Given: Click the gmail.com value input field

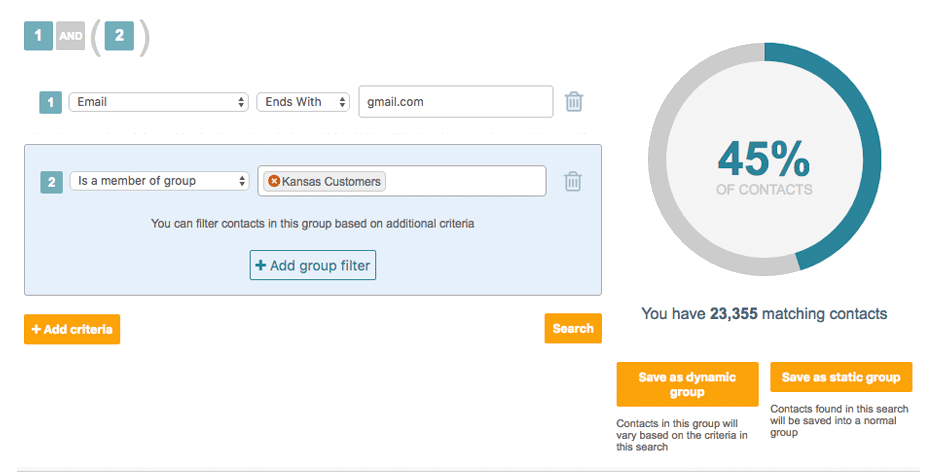Looking at the screenshot, I should coord(455,102).
